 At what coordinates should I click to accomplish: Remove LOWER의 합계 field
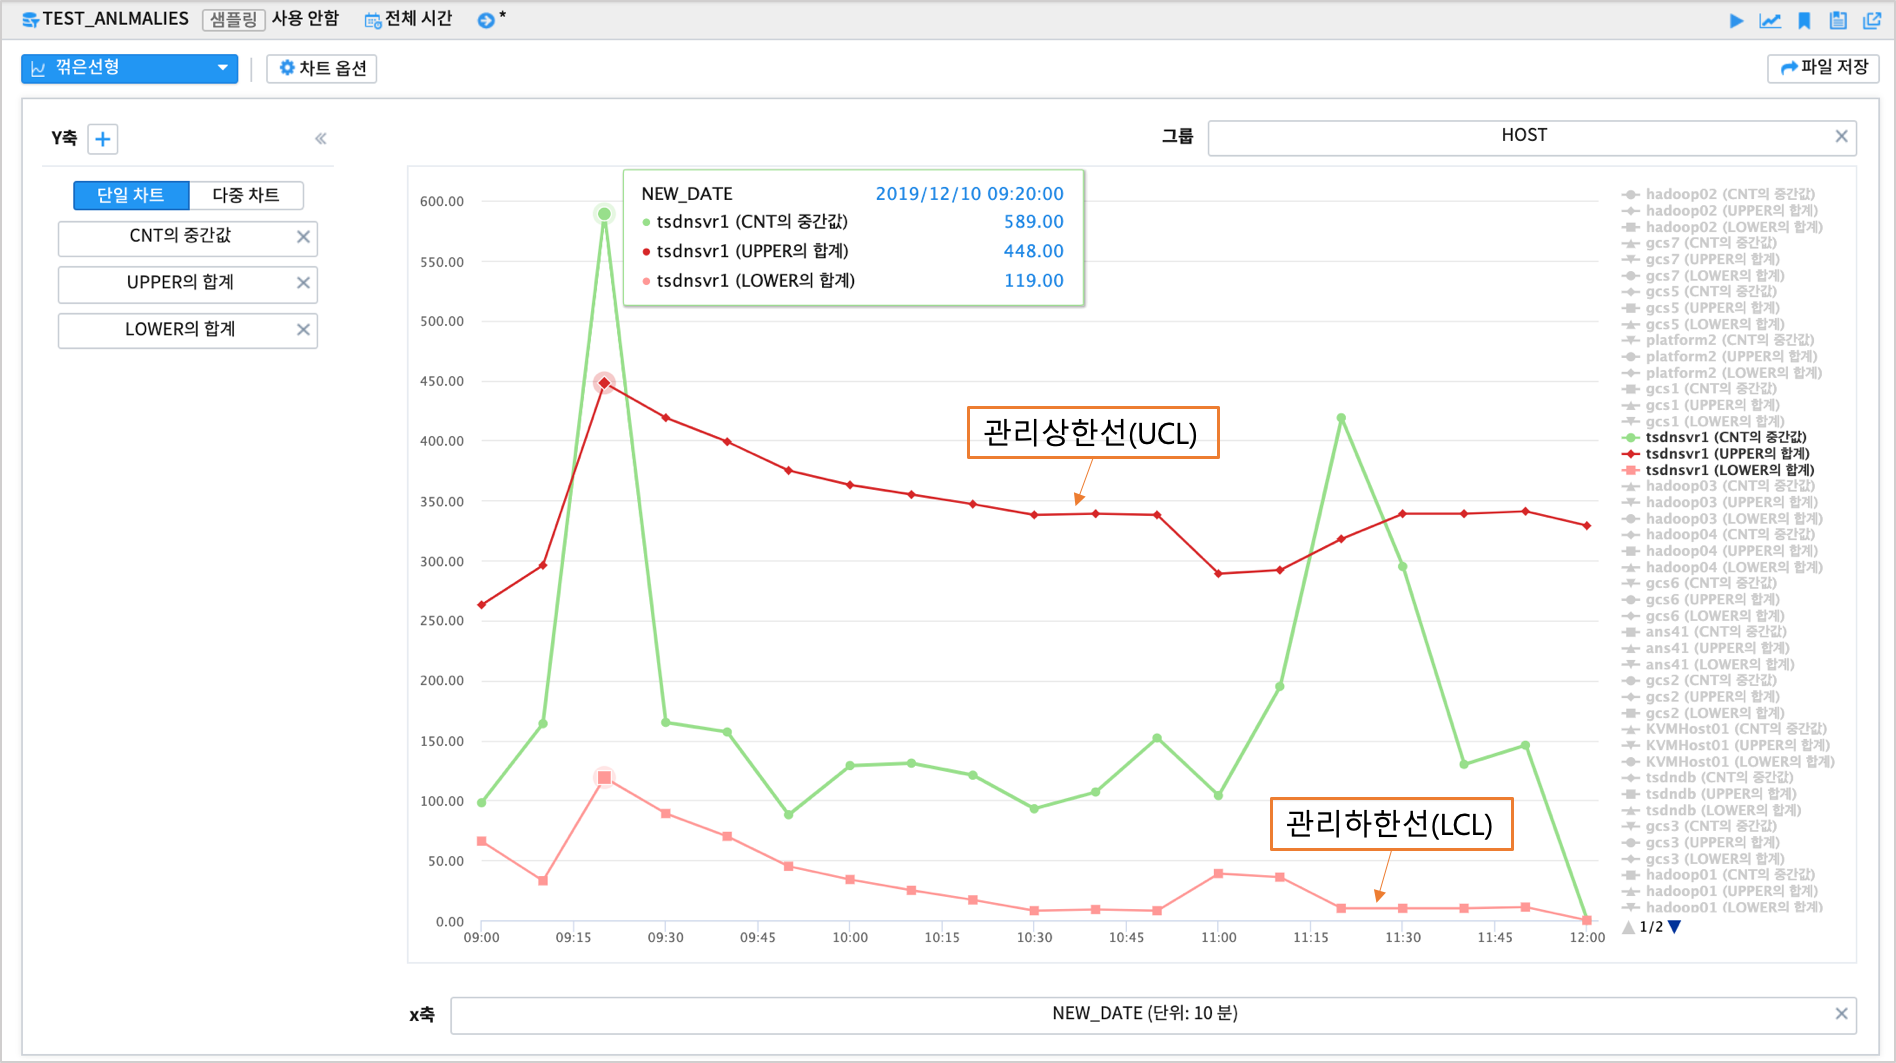pos(303,329)
